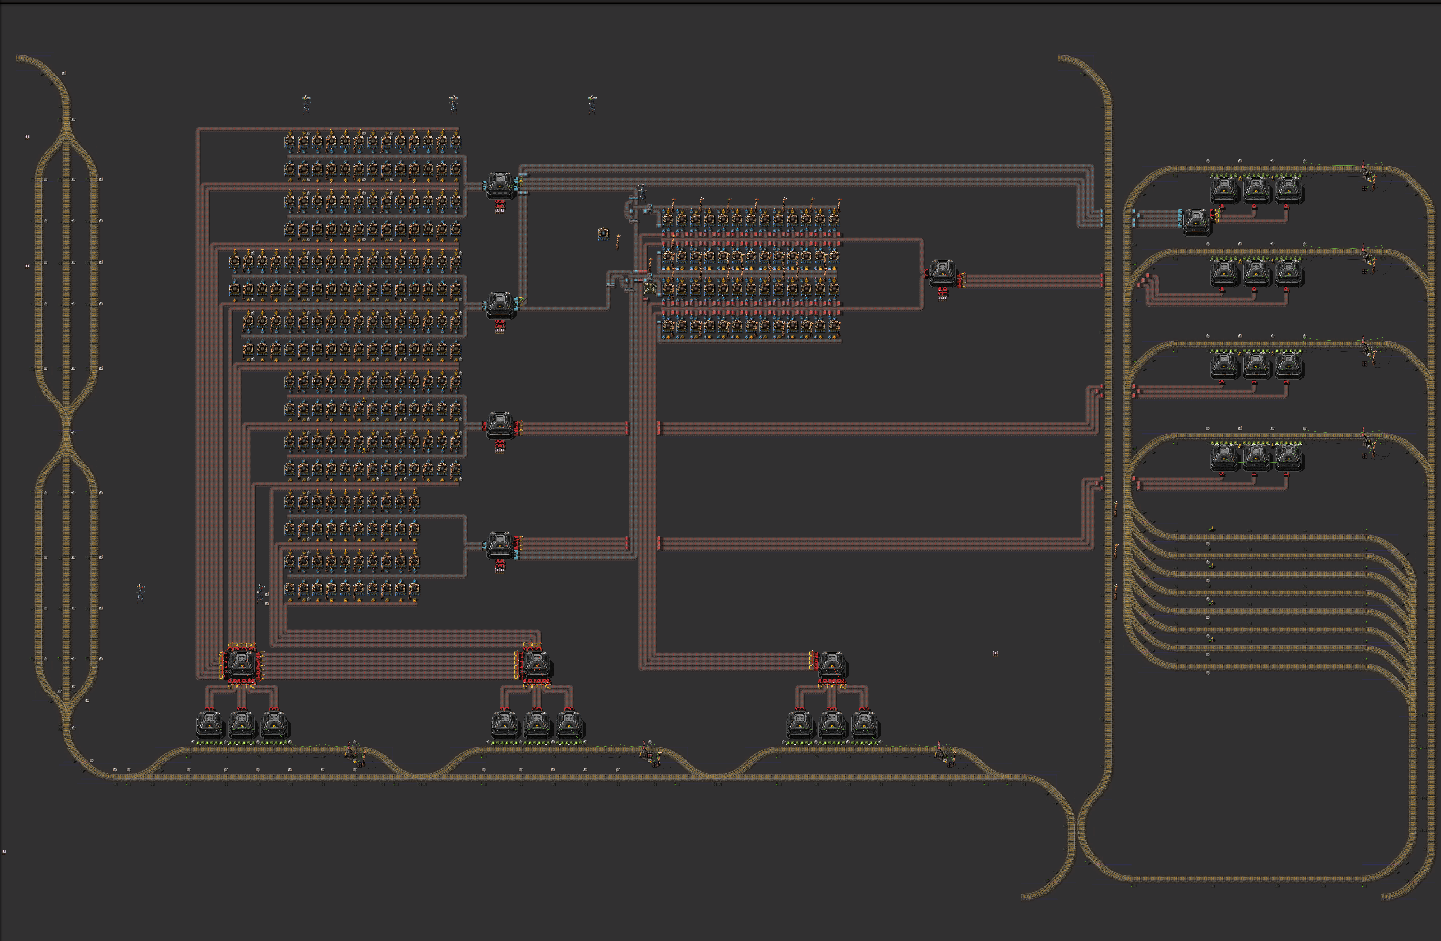Click the left warehouse in the top right-side loop
The image size is (1441, 941).
pyautogui.click(x=1225, y=188)
